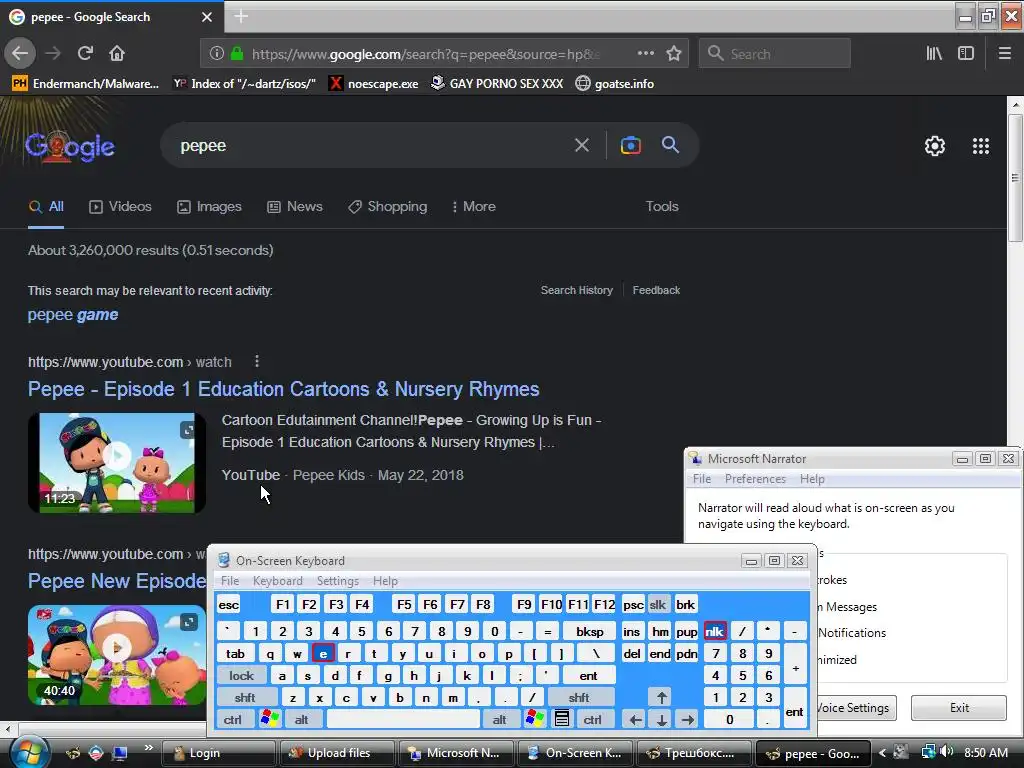Open page actions three-dot menu in address bar
The image size is (1024, 768).
pyautogui.click(x=645, y=54)
